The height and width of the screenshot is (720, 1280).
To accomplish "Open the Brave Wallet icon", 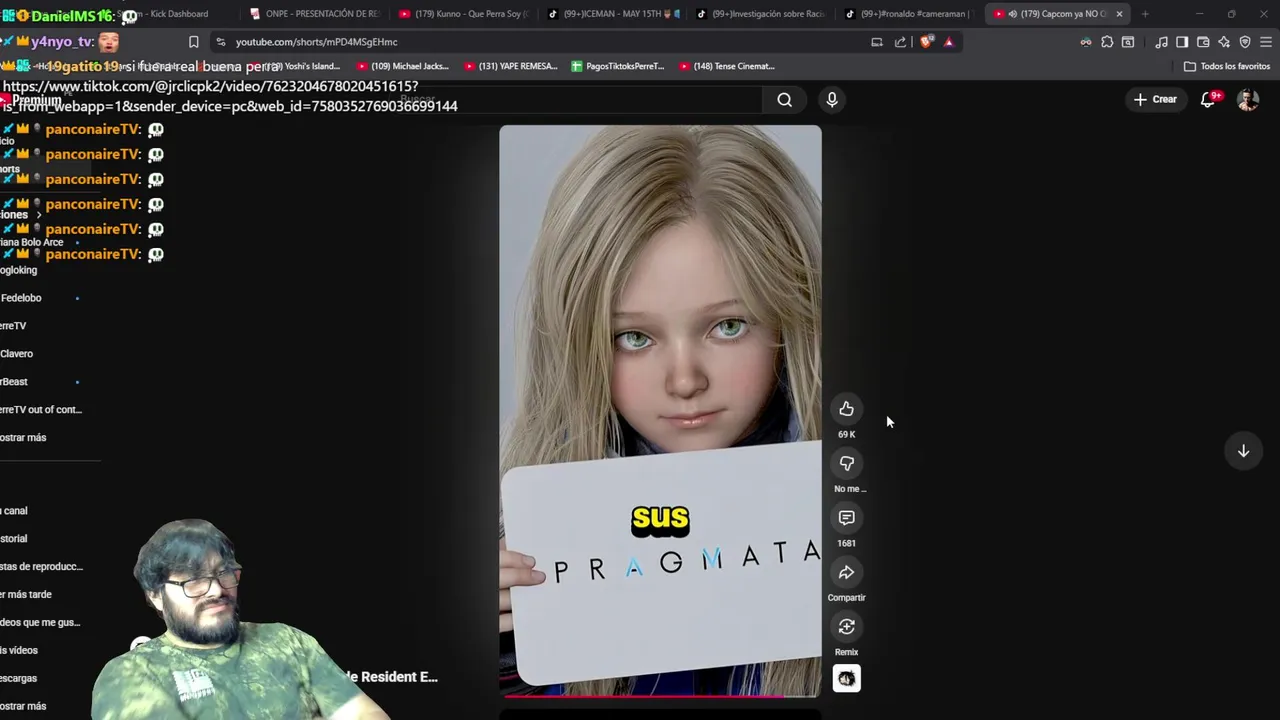I will 1203,42.
